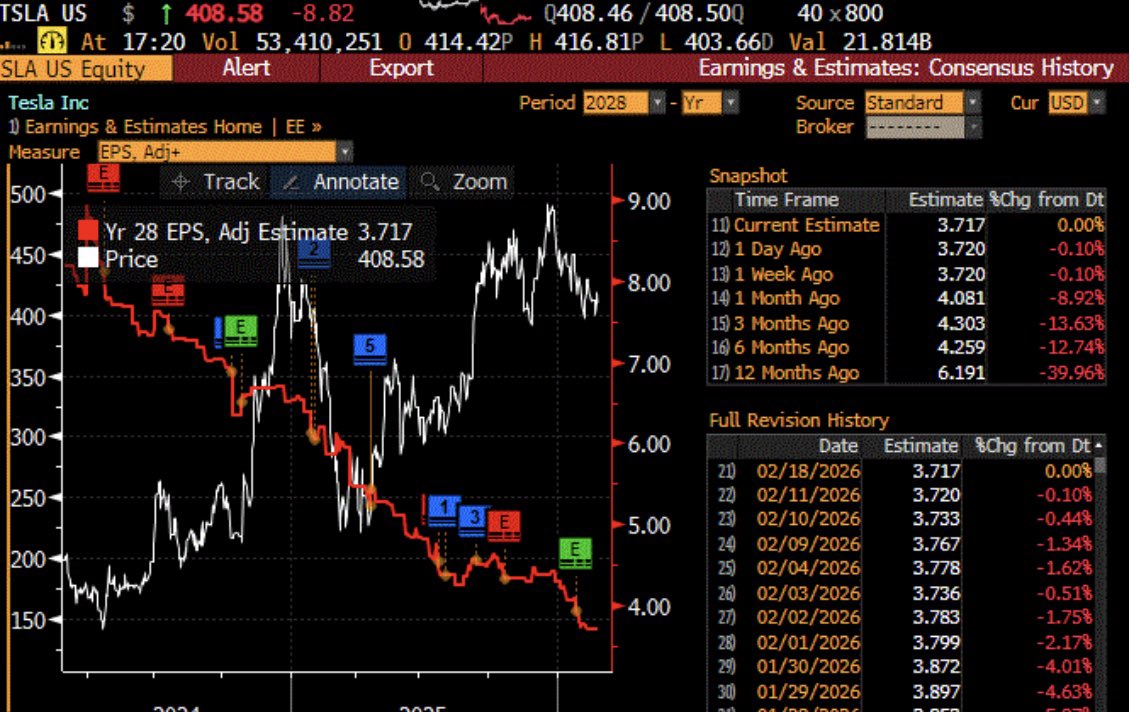Image resolution: width=1130 pixels, height=712 pixels.
Task: Click the 02/09/2026 revision row
Action: point(902,543)
